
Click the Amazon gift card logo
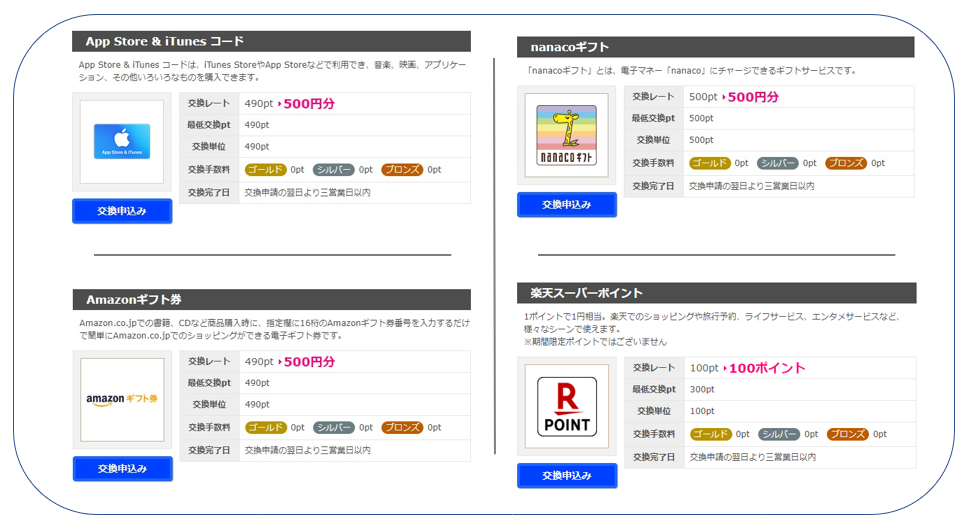tap(122, 400)
